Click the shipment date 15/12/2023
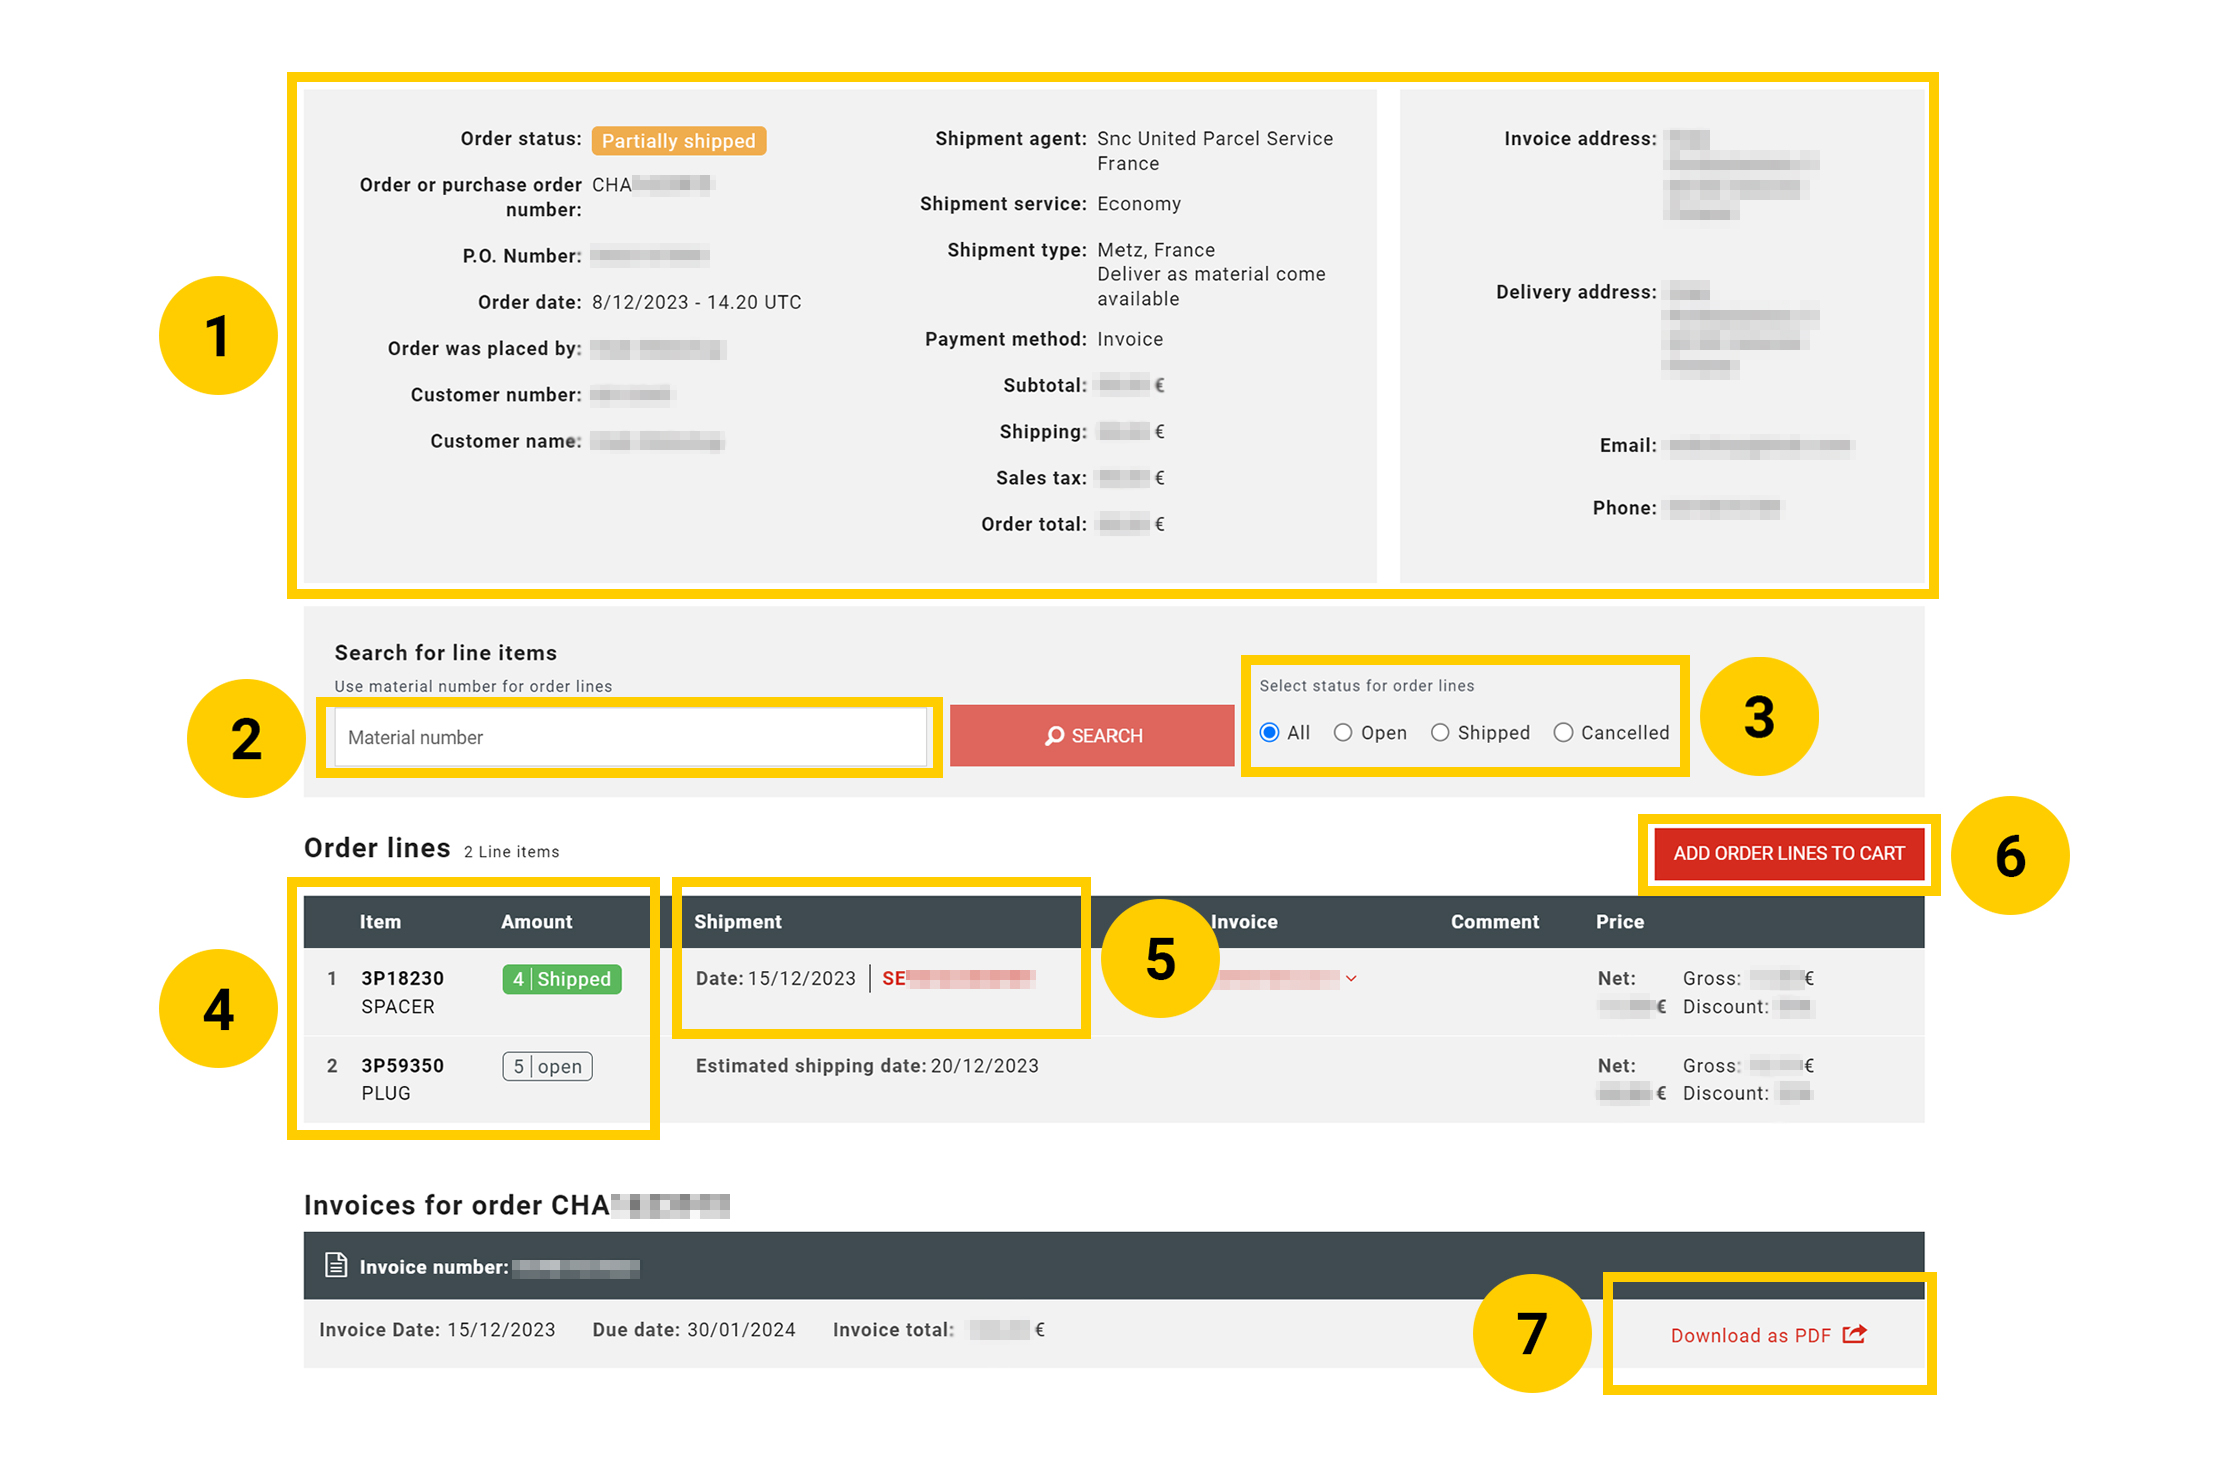This screenshot has height=1467, width=2226. [x=801, y=978]
